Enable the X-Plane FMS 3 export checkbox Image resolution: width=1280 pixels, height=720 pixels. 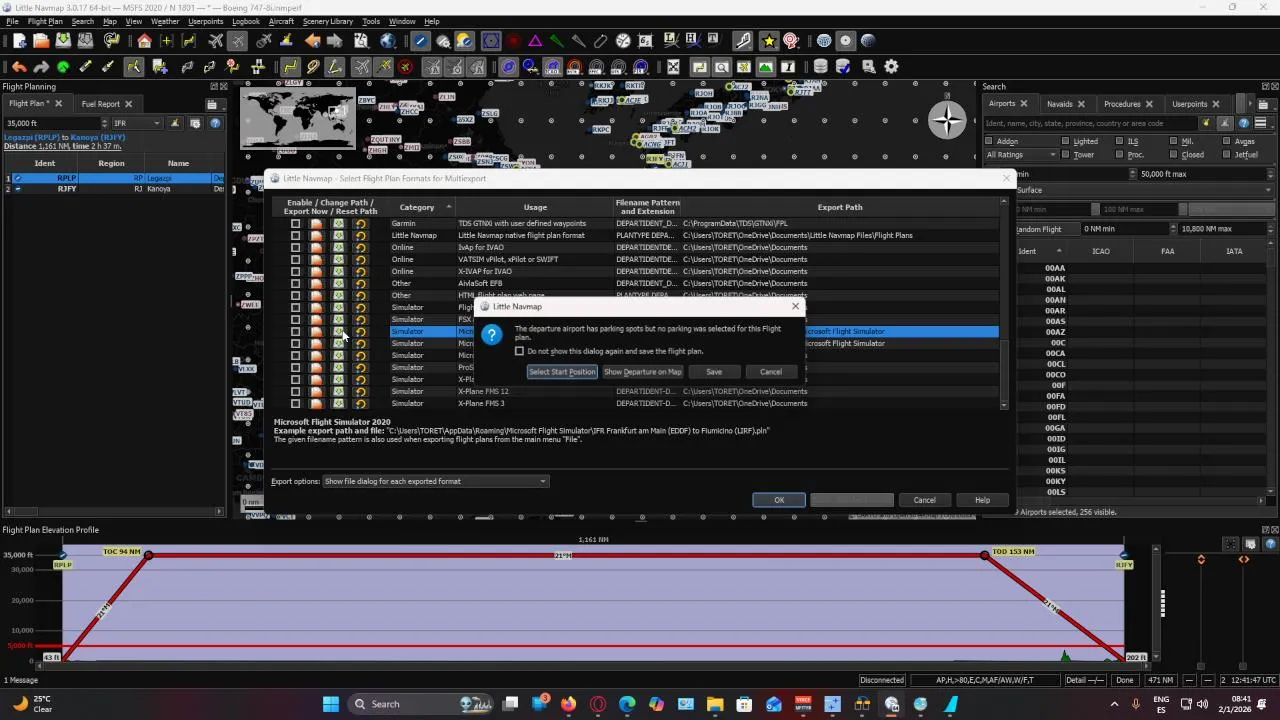coord(295,404)
